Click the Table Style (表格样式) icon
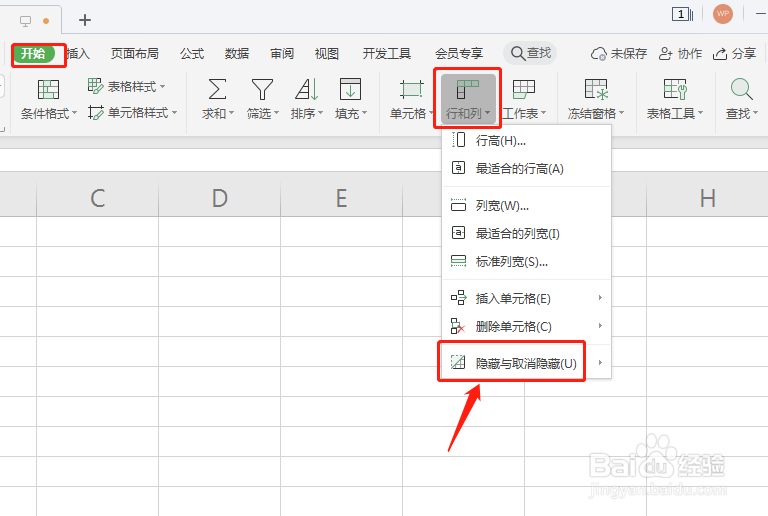Screen dimensions: 768x516 point(95,86)
